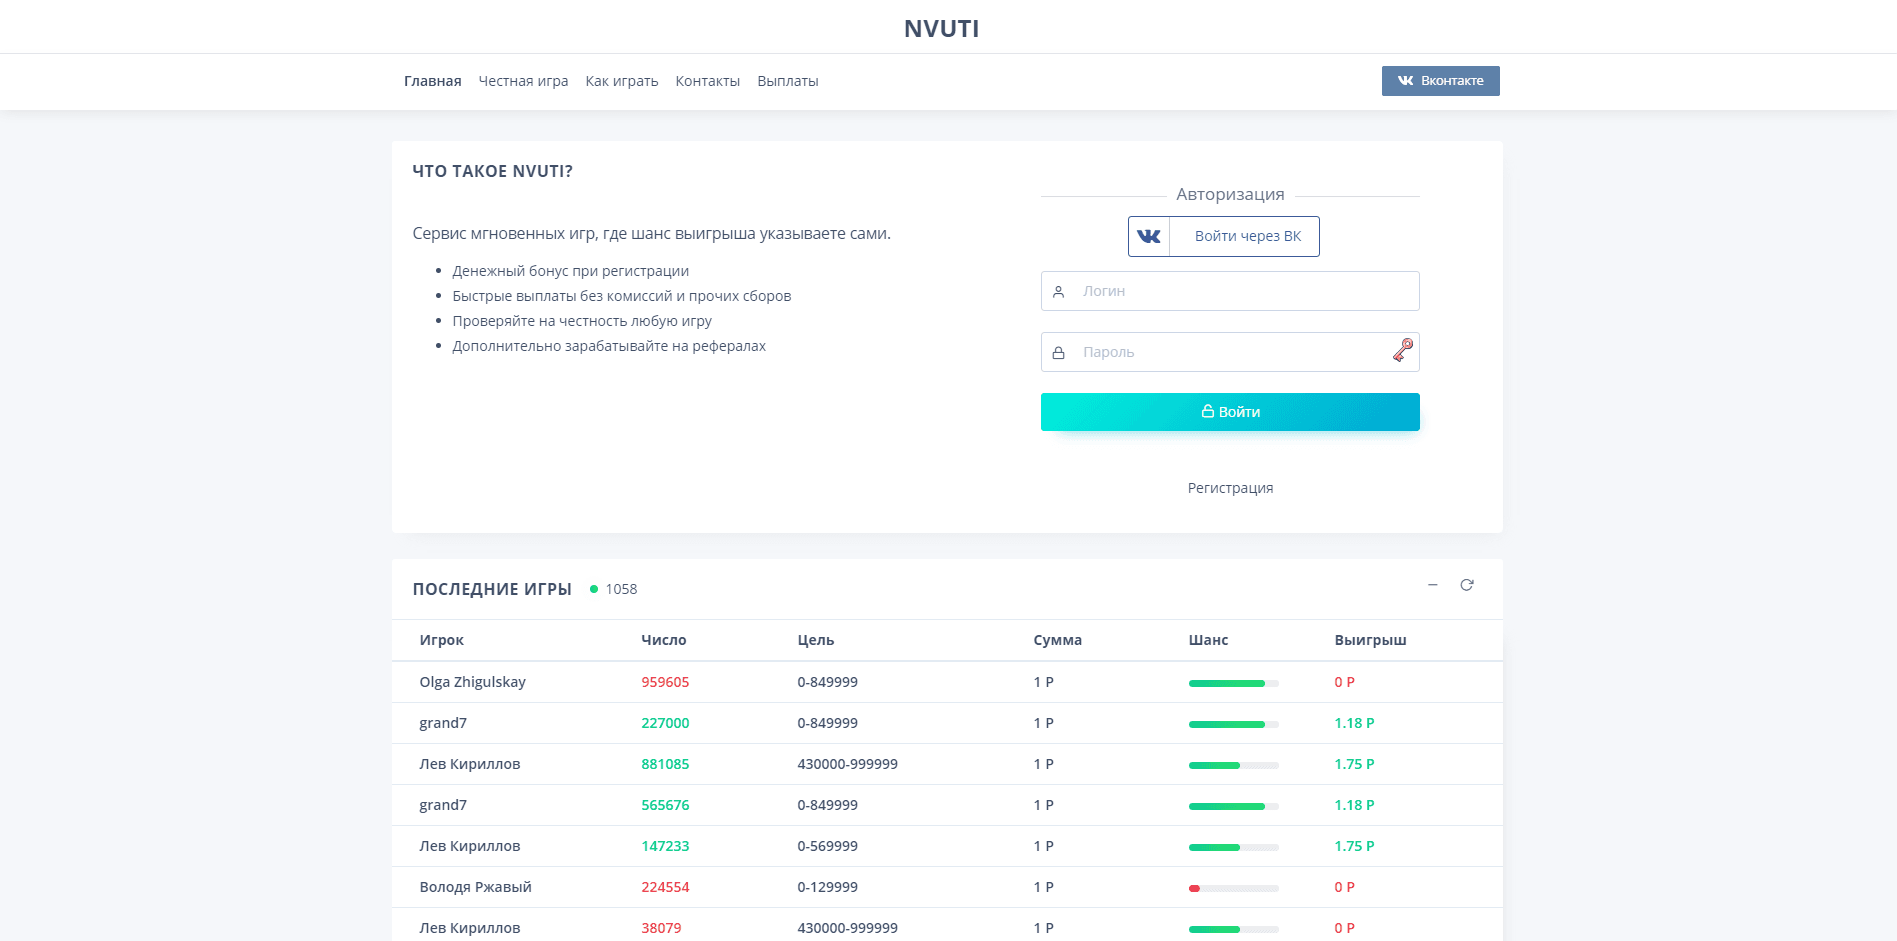
Task: Refresh the latest games list
Action: (x=1466, y=585)
